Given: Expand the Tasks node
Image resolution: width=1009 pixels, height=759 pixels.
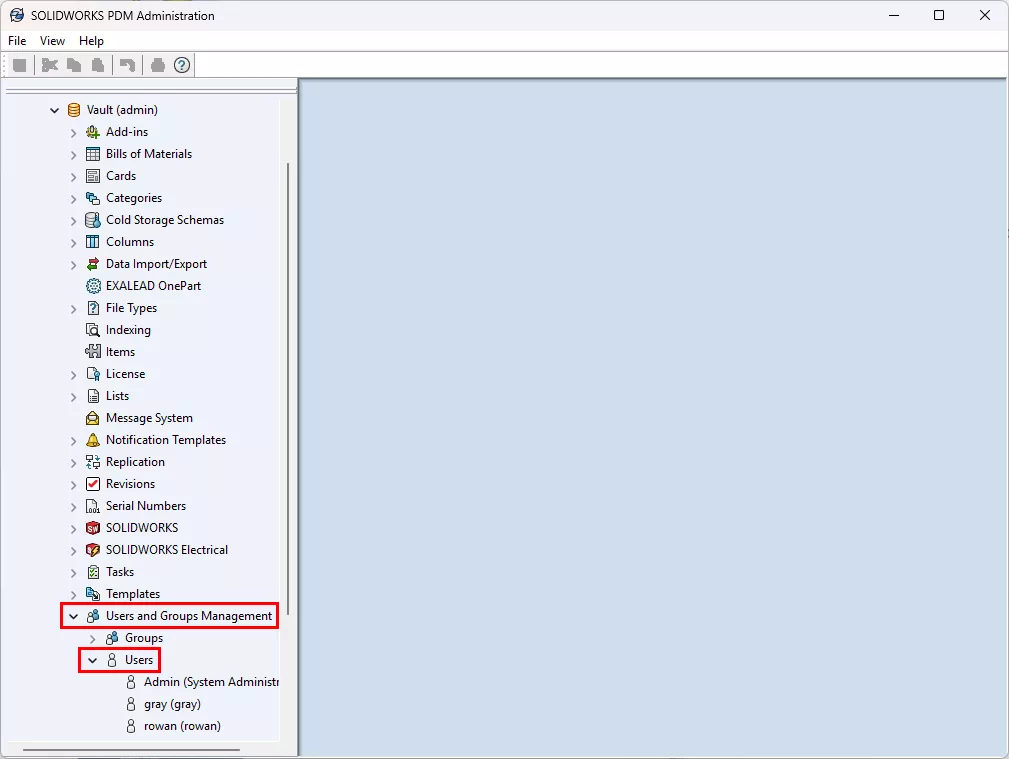Looking at the screenshot, I should pos(73,572).
